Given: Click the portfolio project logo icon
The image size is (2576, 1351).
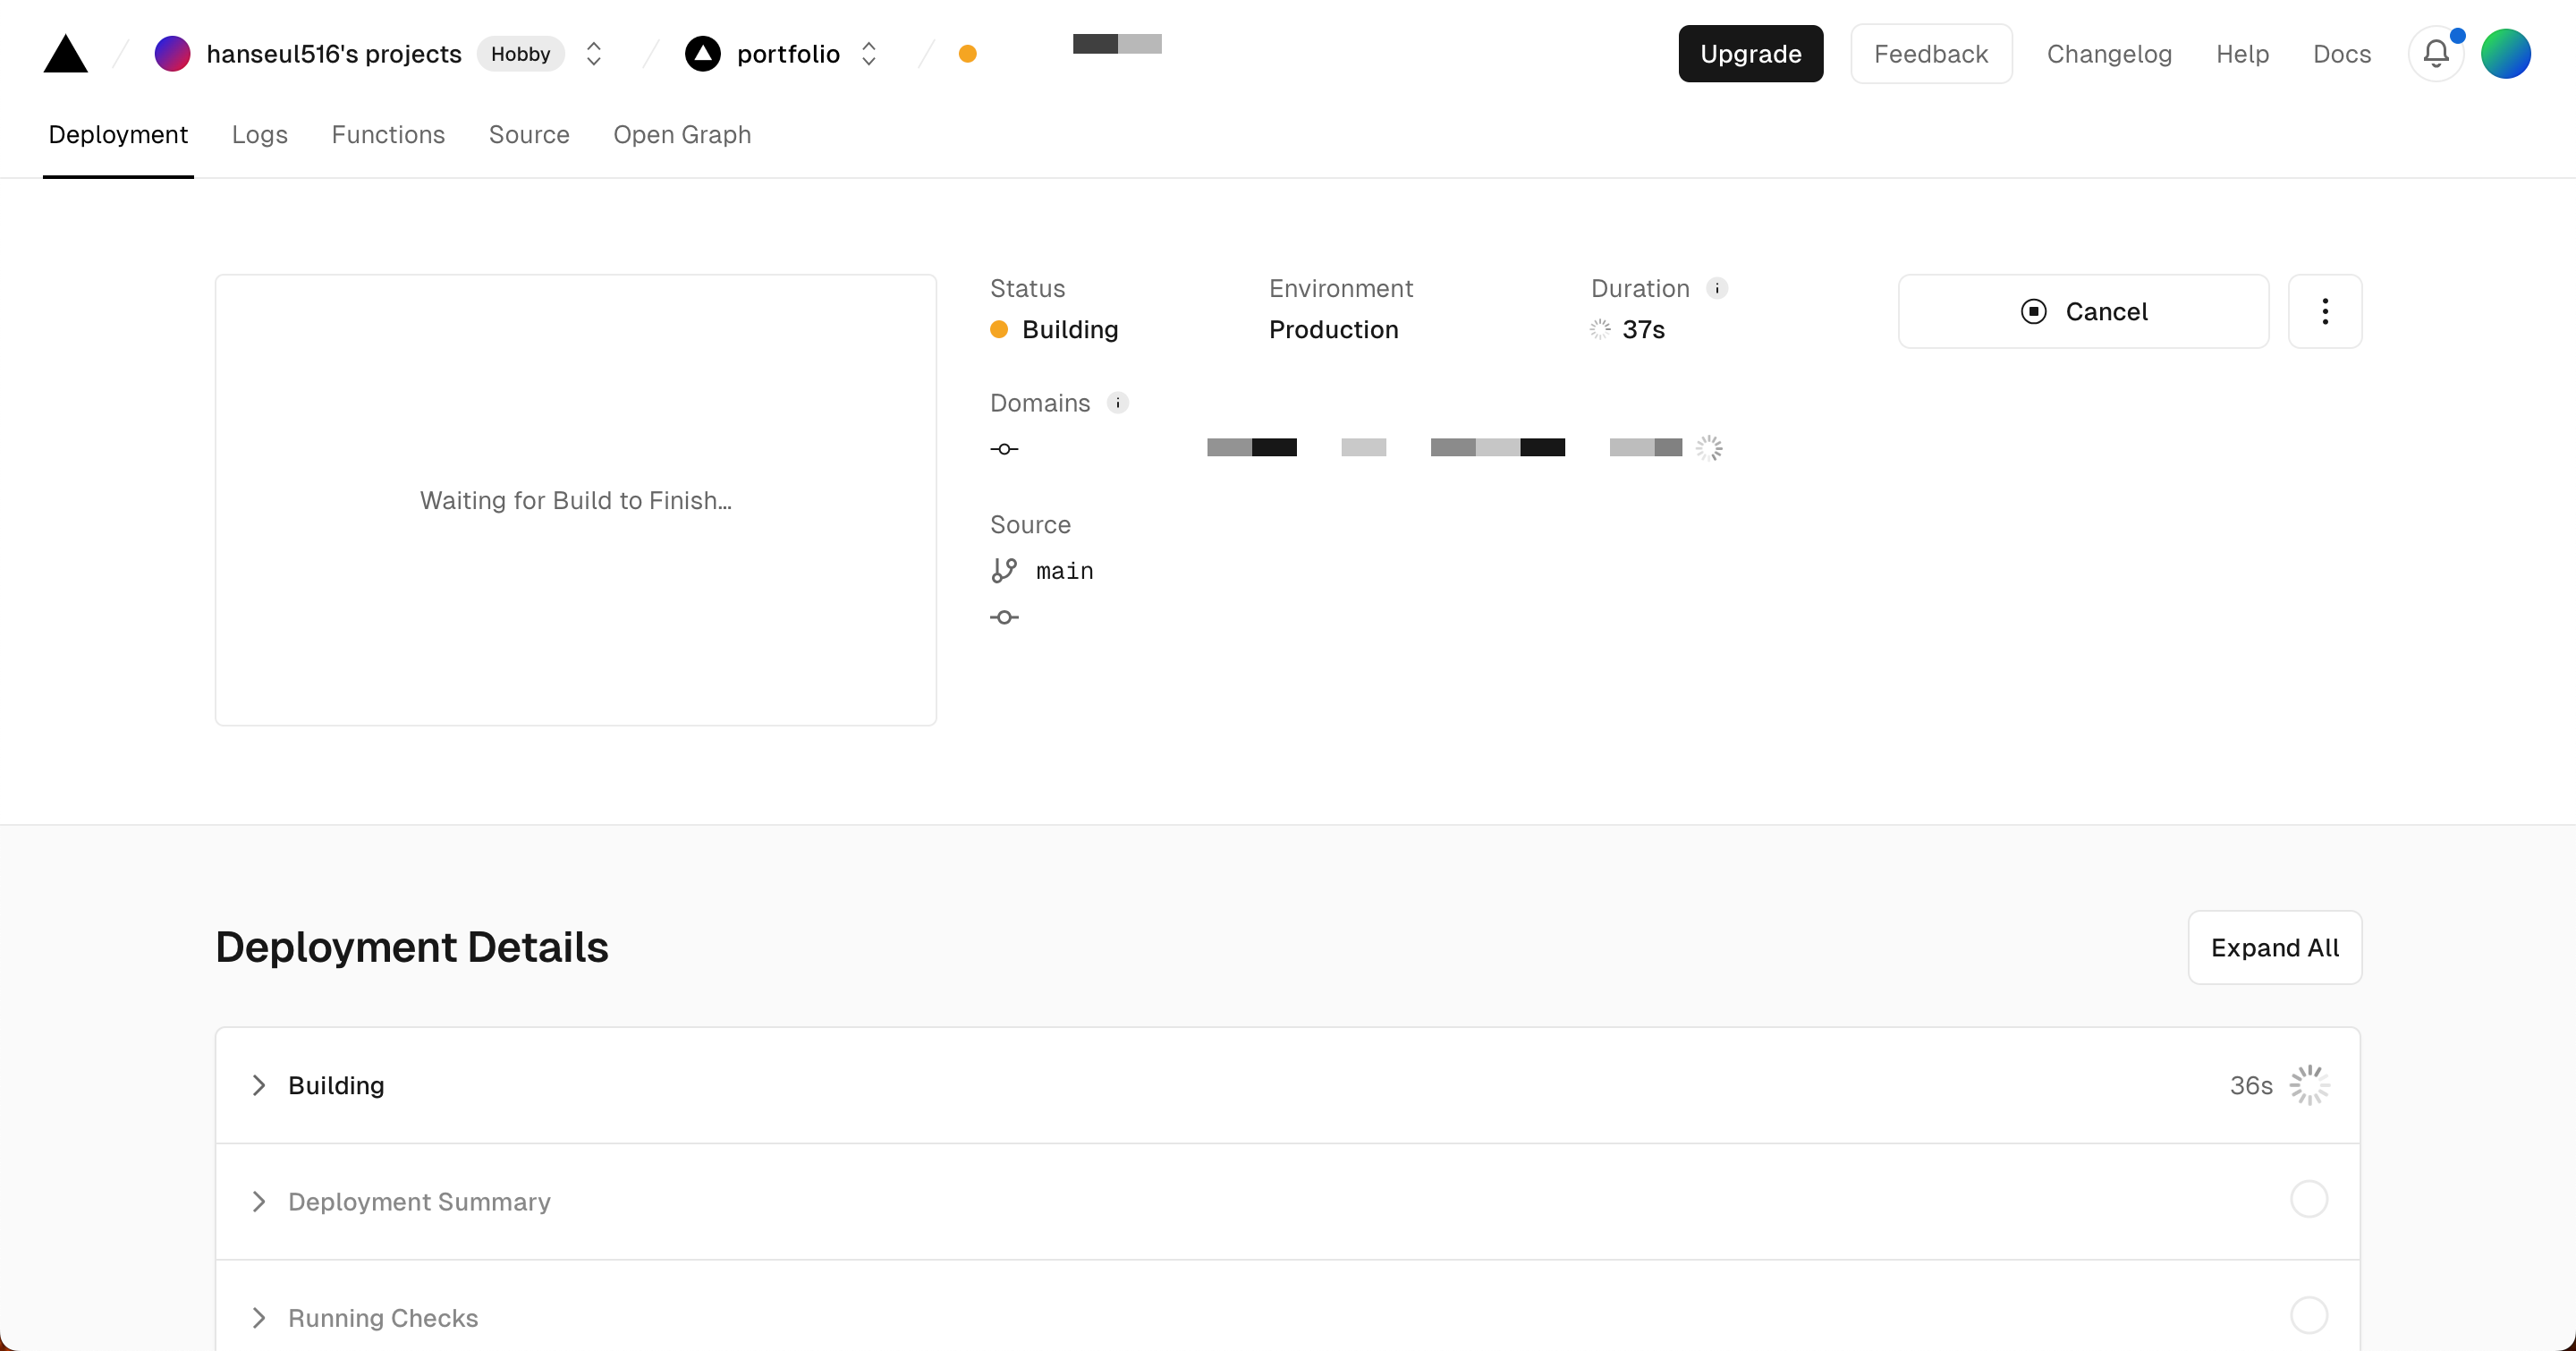Looking at the screenshot, I should coord(703,54).
